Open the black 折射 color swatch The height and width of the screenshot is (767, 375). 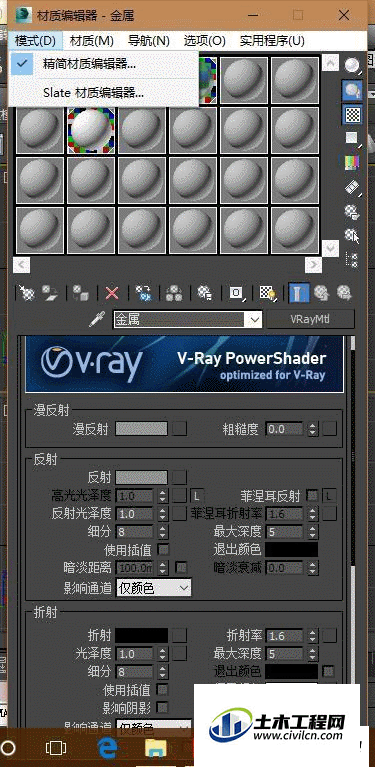coord(142,635)
